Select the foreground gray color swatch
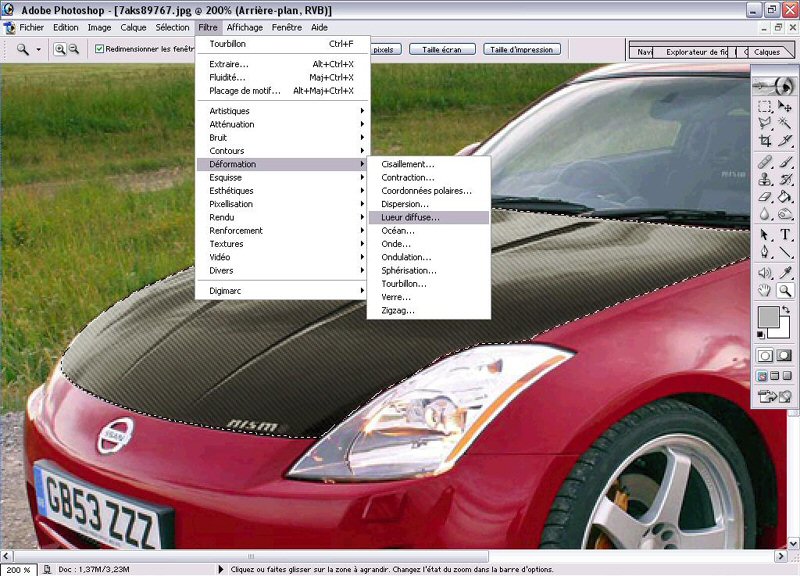This screenshot has width=800, height=576. (x=768, y=317)
